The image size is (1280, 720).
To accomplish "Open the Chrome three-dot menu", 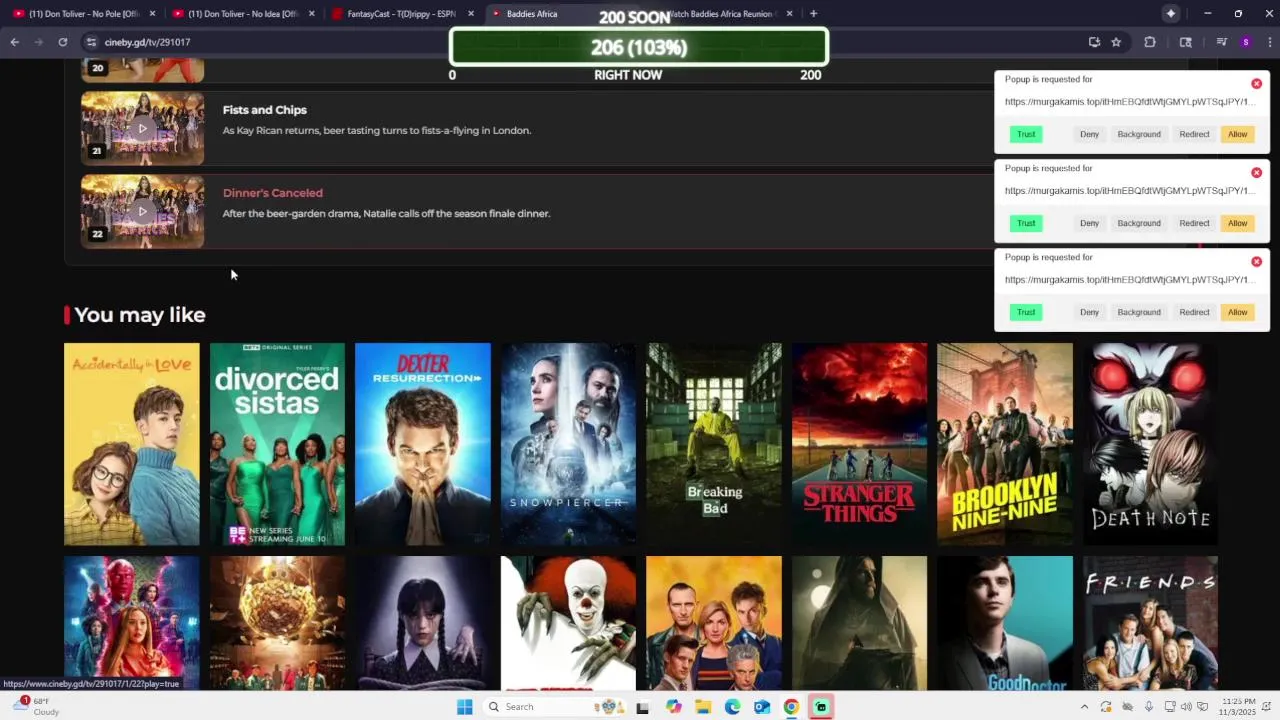I will pyautogui.click(x=1270, y=42).
